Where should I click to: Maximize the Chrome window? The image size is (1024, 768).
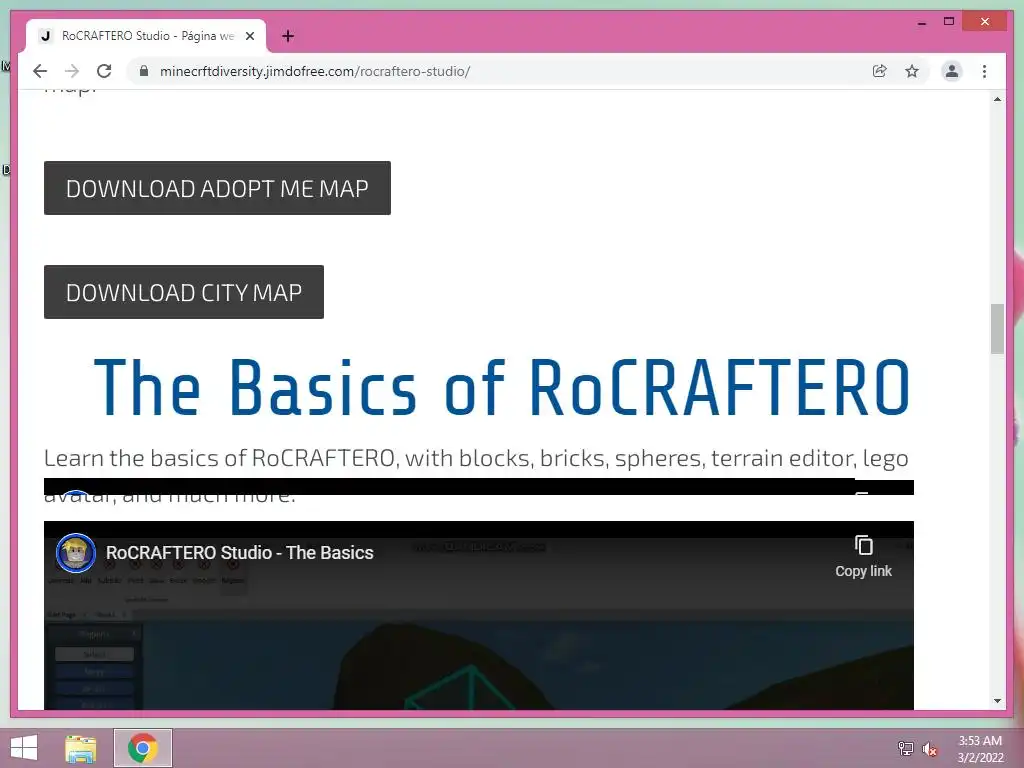(949, 22)
